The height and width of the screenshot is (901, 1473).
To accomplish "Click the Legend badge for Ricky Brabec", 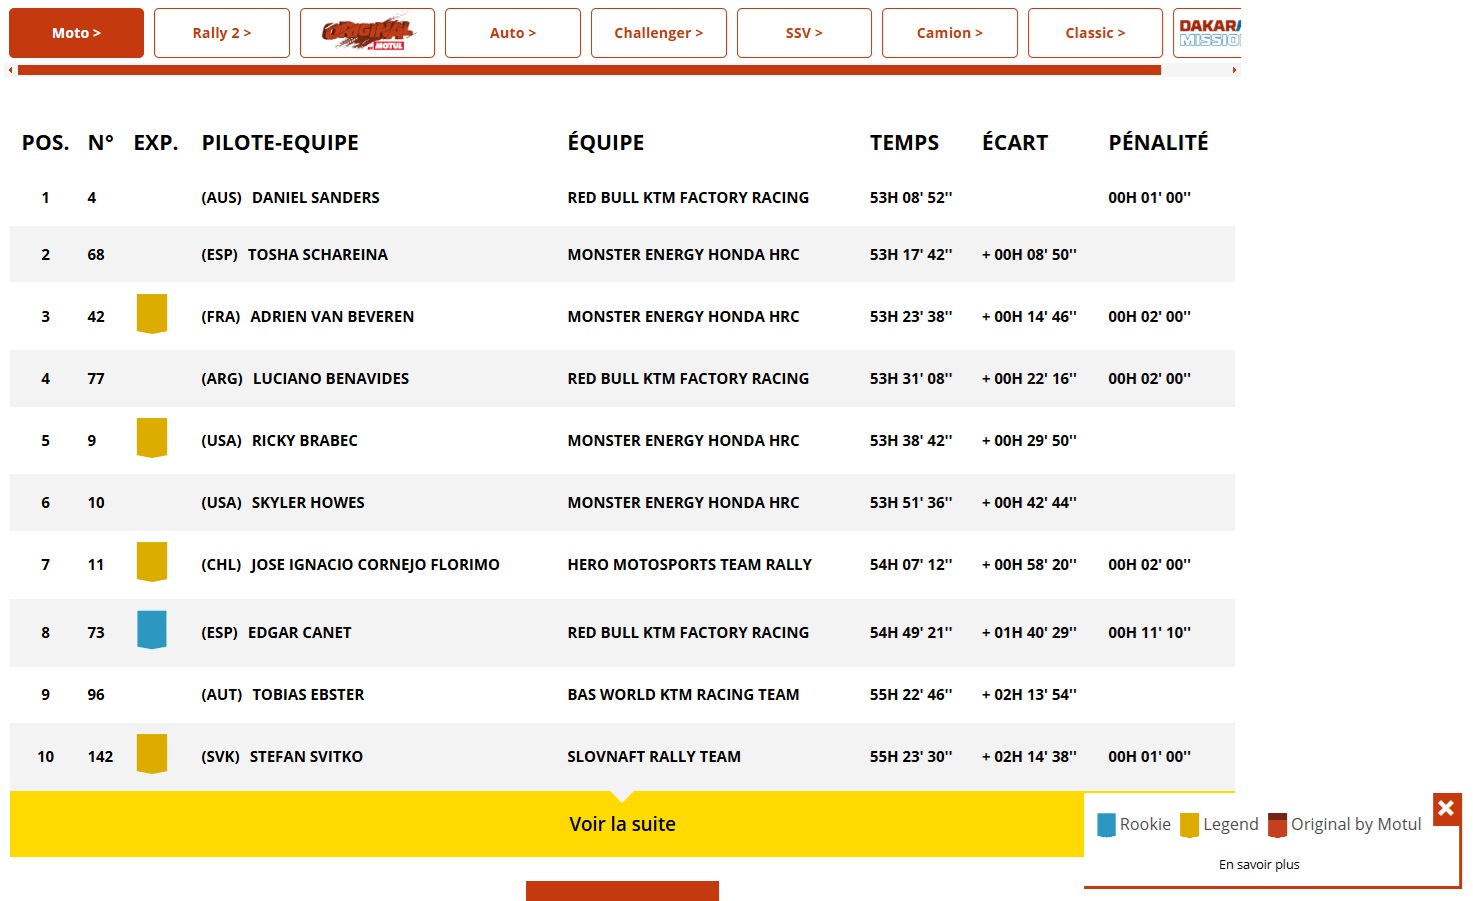I will pos(152,438).
